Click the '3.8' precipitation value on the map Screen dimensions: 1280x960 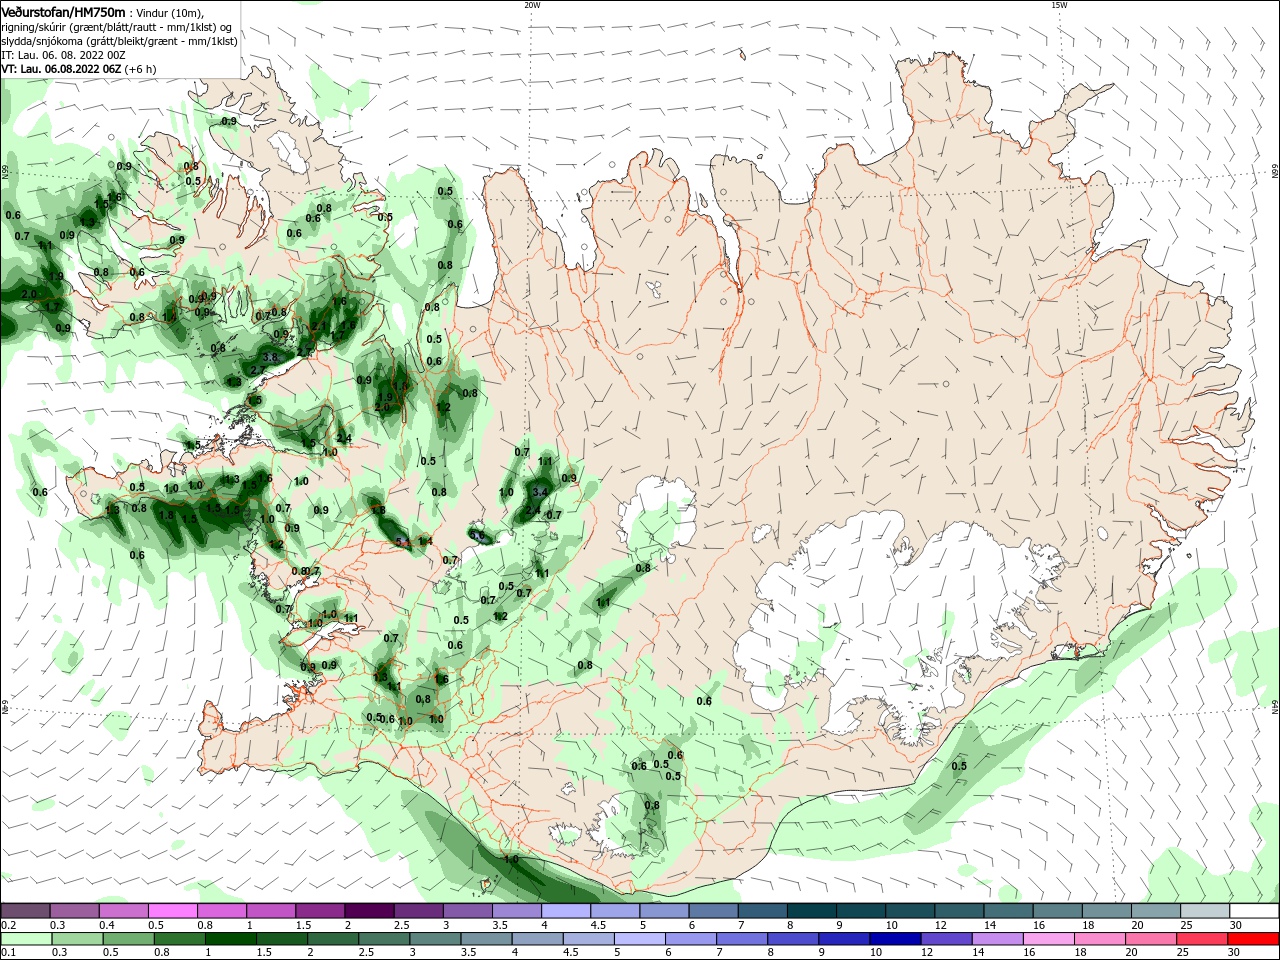[x=270, y=357]
